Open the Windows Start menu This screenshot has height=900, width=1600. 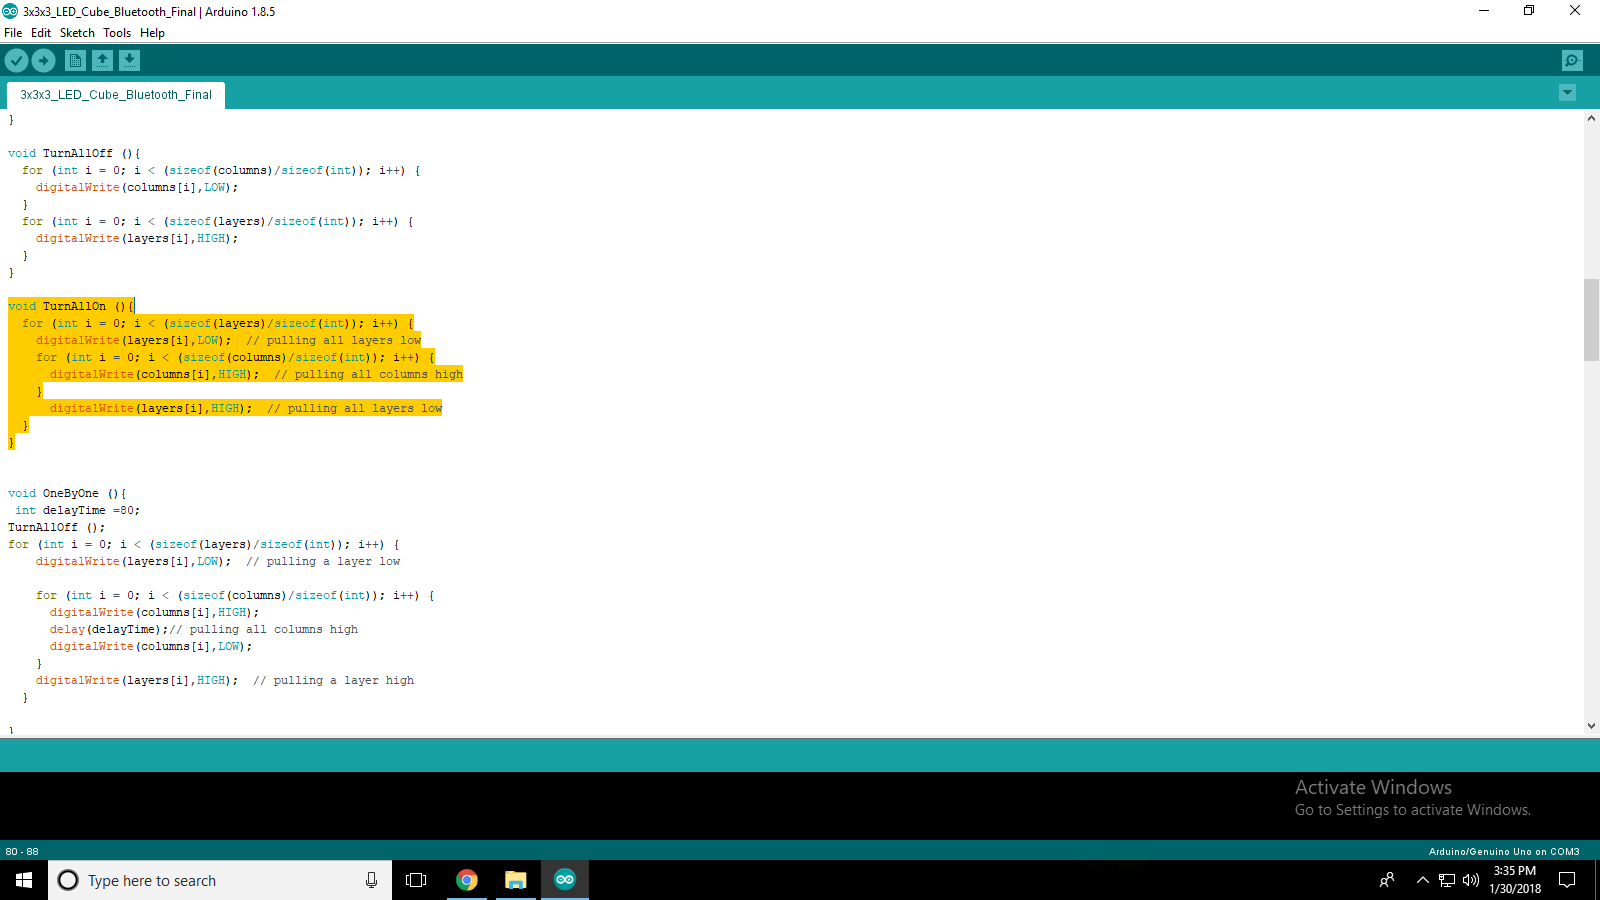pyautogui.click(x=24, y=880)
